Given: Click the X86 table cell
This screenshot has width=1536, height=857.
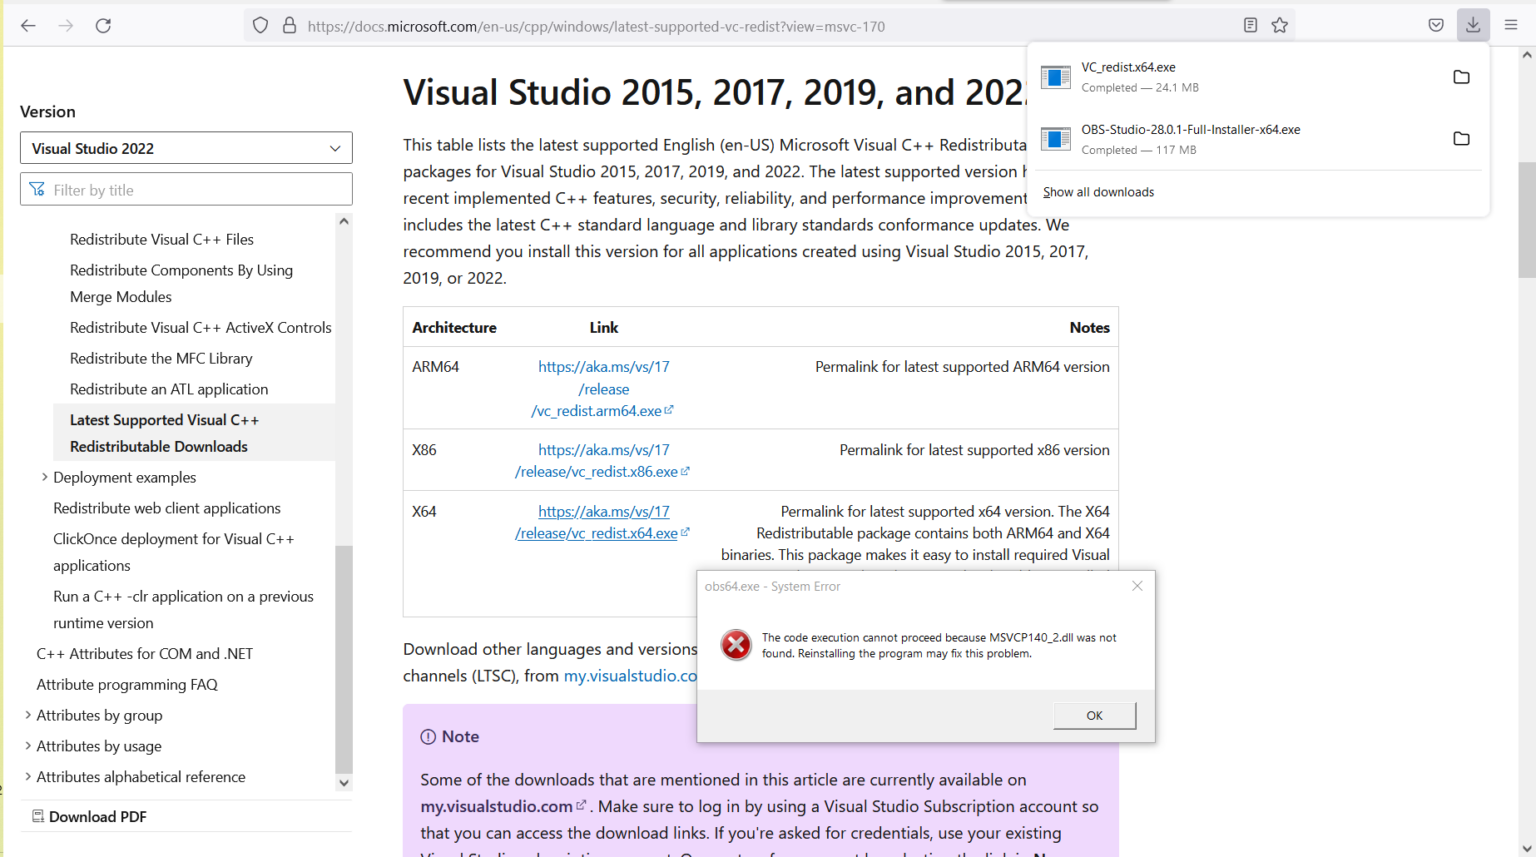Looking at the screenshot, I should click(x=424, y=449).
